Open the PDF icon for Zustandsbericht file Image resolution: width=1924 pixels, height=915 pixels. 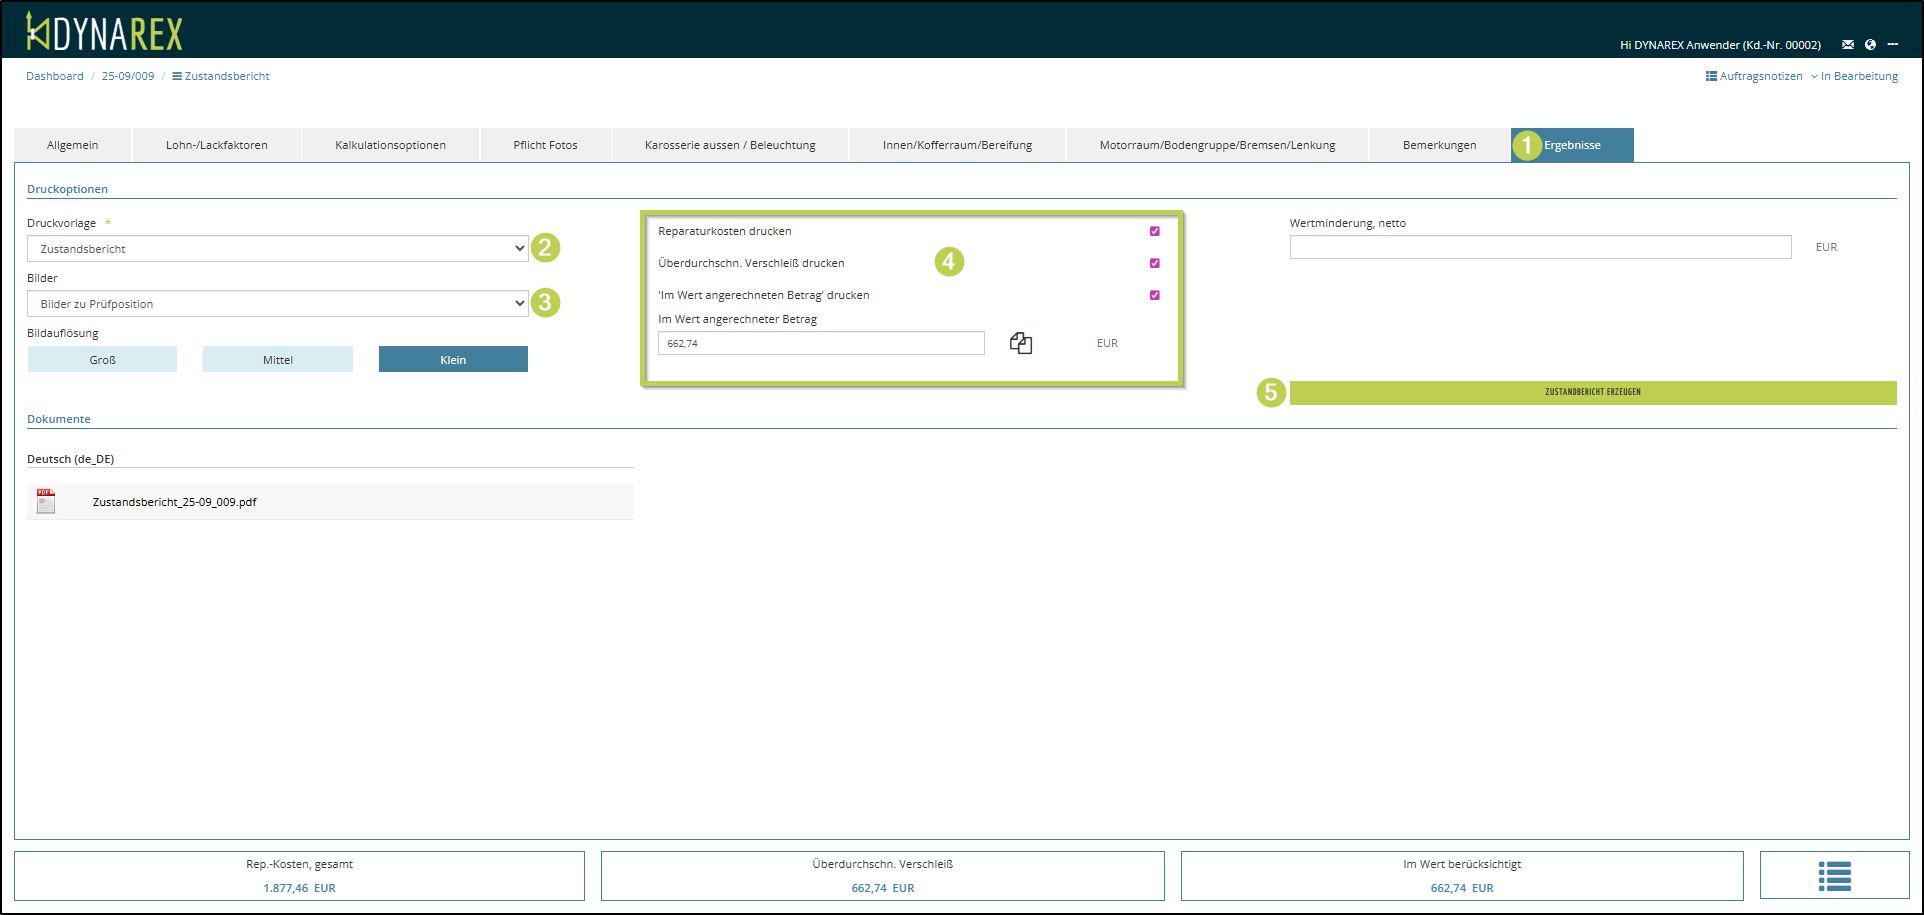(46, 502)
